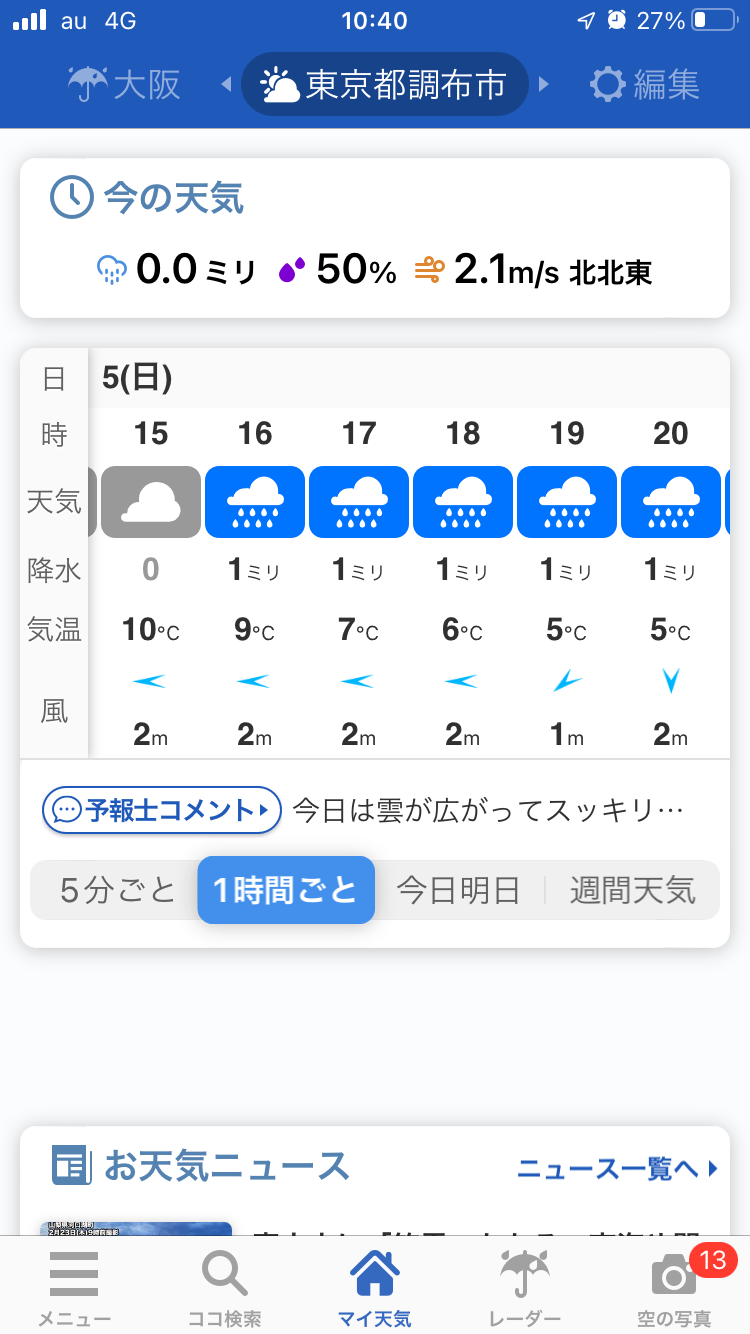Tap the 編集 gear icon

[x=607, y=84]
